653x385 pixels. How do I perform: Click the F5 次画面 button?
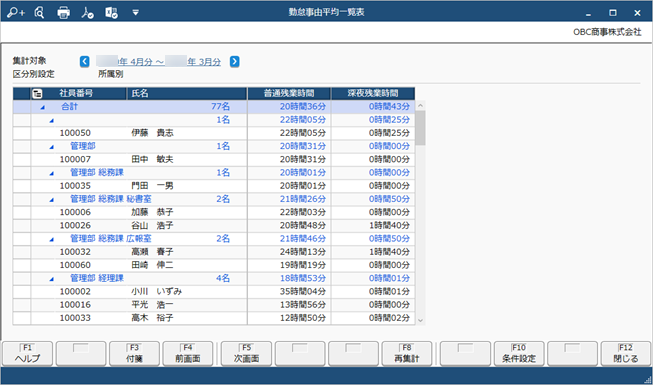(246, 354)
